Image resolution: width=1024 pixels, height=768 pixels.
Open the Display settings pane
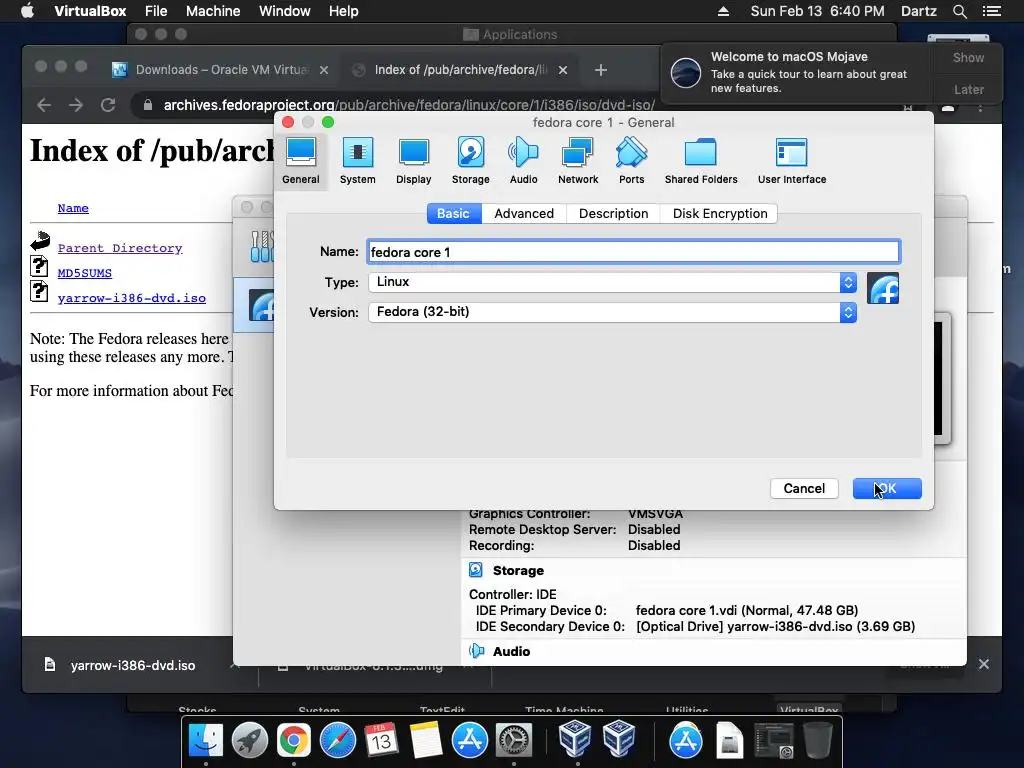(x=413, y=161)
